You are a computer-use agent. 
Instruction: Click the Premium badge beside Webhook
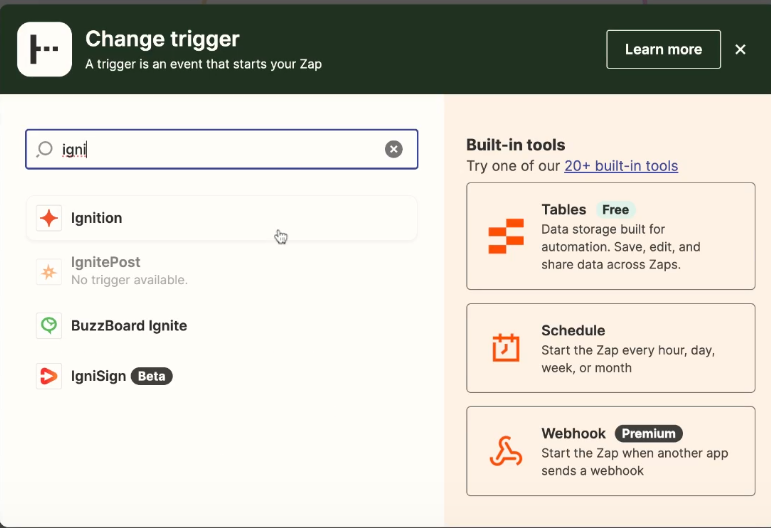(x=649, y=434)
